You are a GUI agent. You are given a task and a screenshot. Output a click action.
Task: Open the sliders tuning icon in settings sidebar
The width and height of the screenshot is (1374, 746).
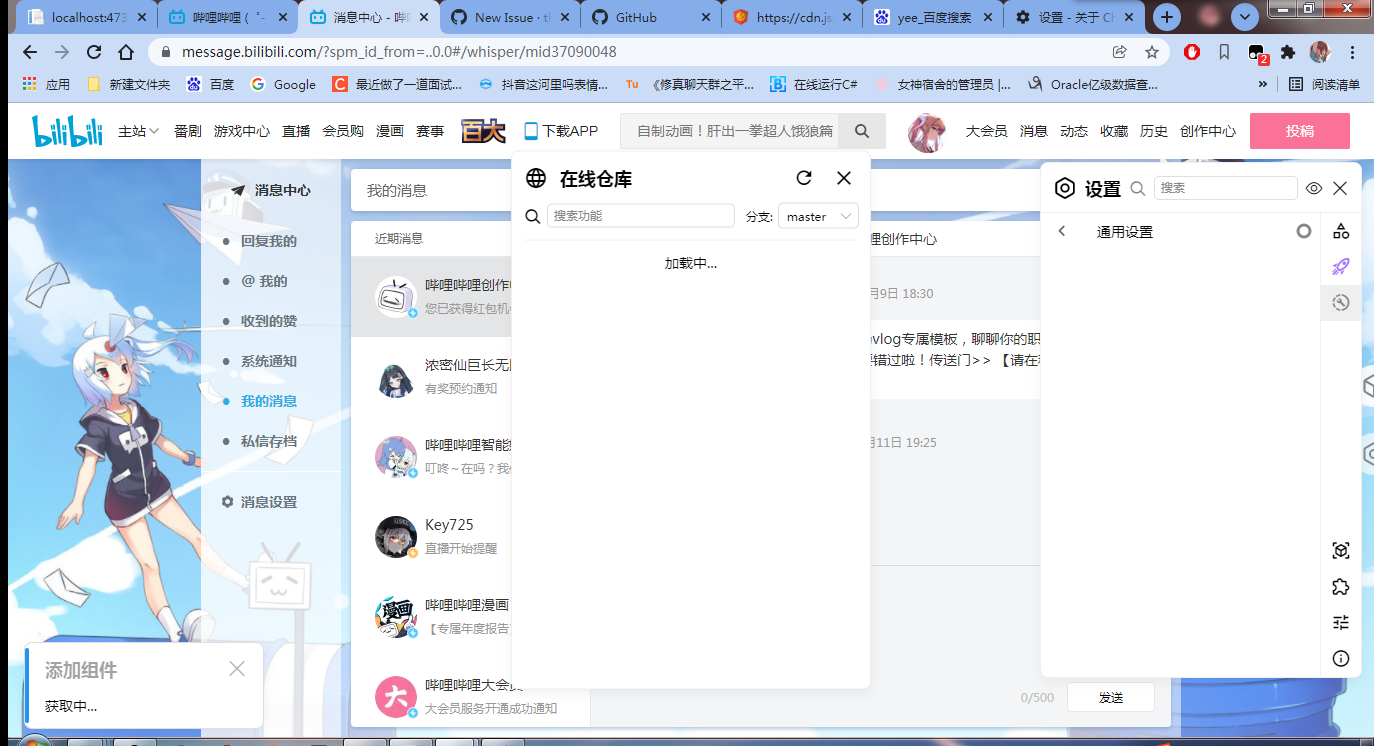(1341, 623)
